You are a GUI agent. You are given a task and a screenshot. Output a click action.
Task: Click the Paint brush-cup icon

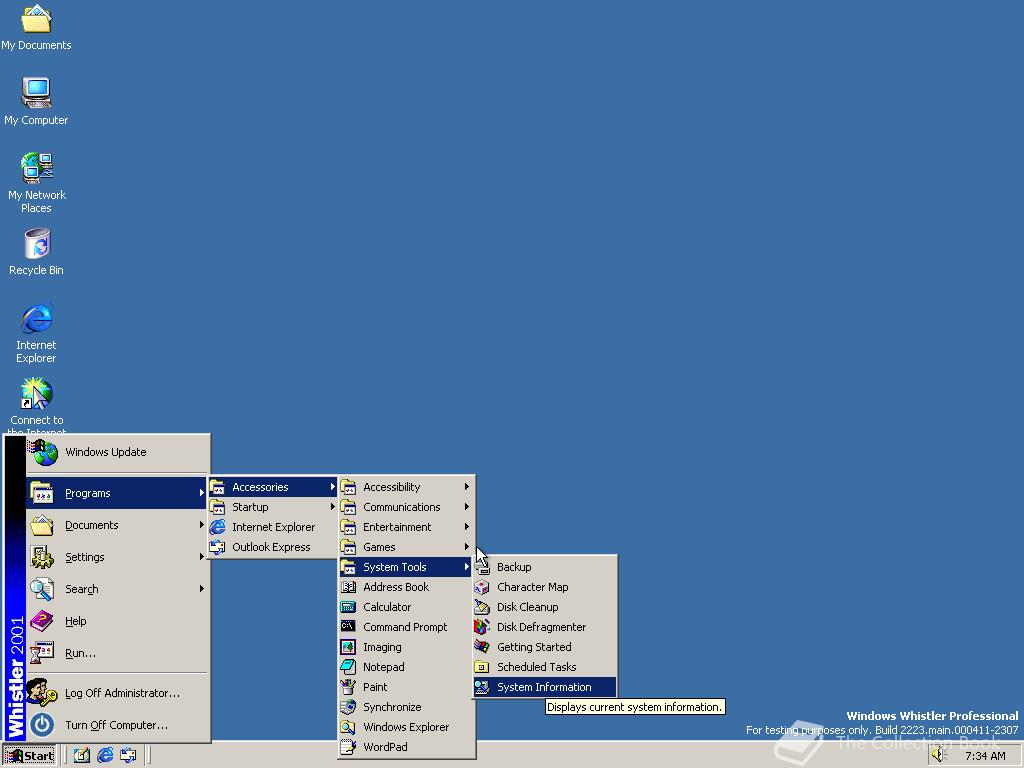[x=349, y=687]
